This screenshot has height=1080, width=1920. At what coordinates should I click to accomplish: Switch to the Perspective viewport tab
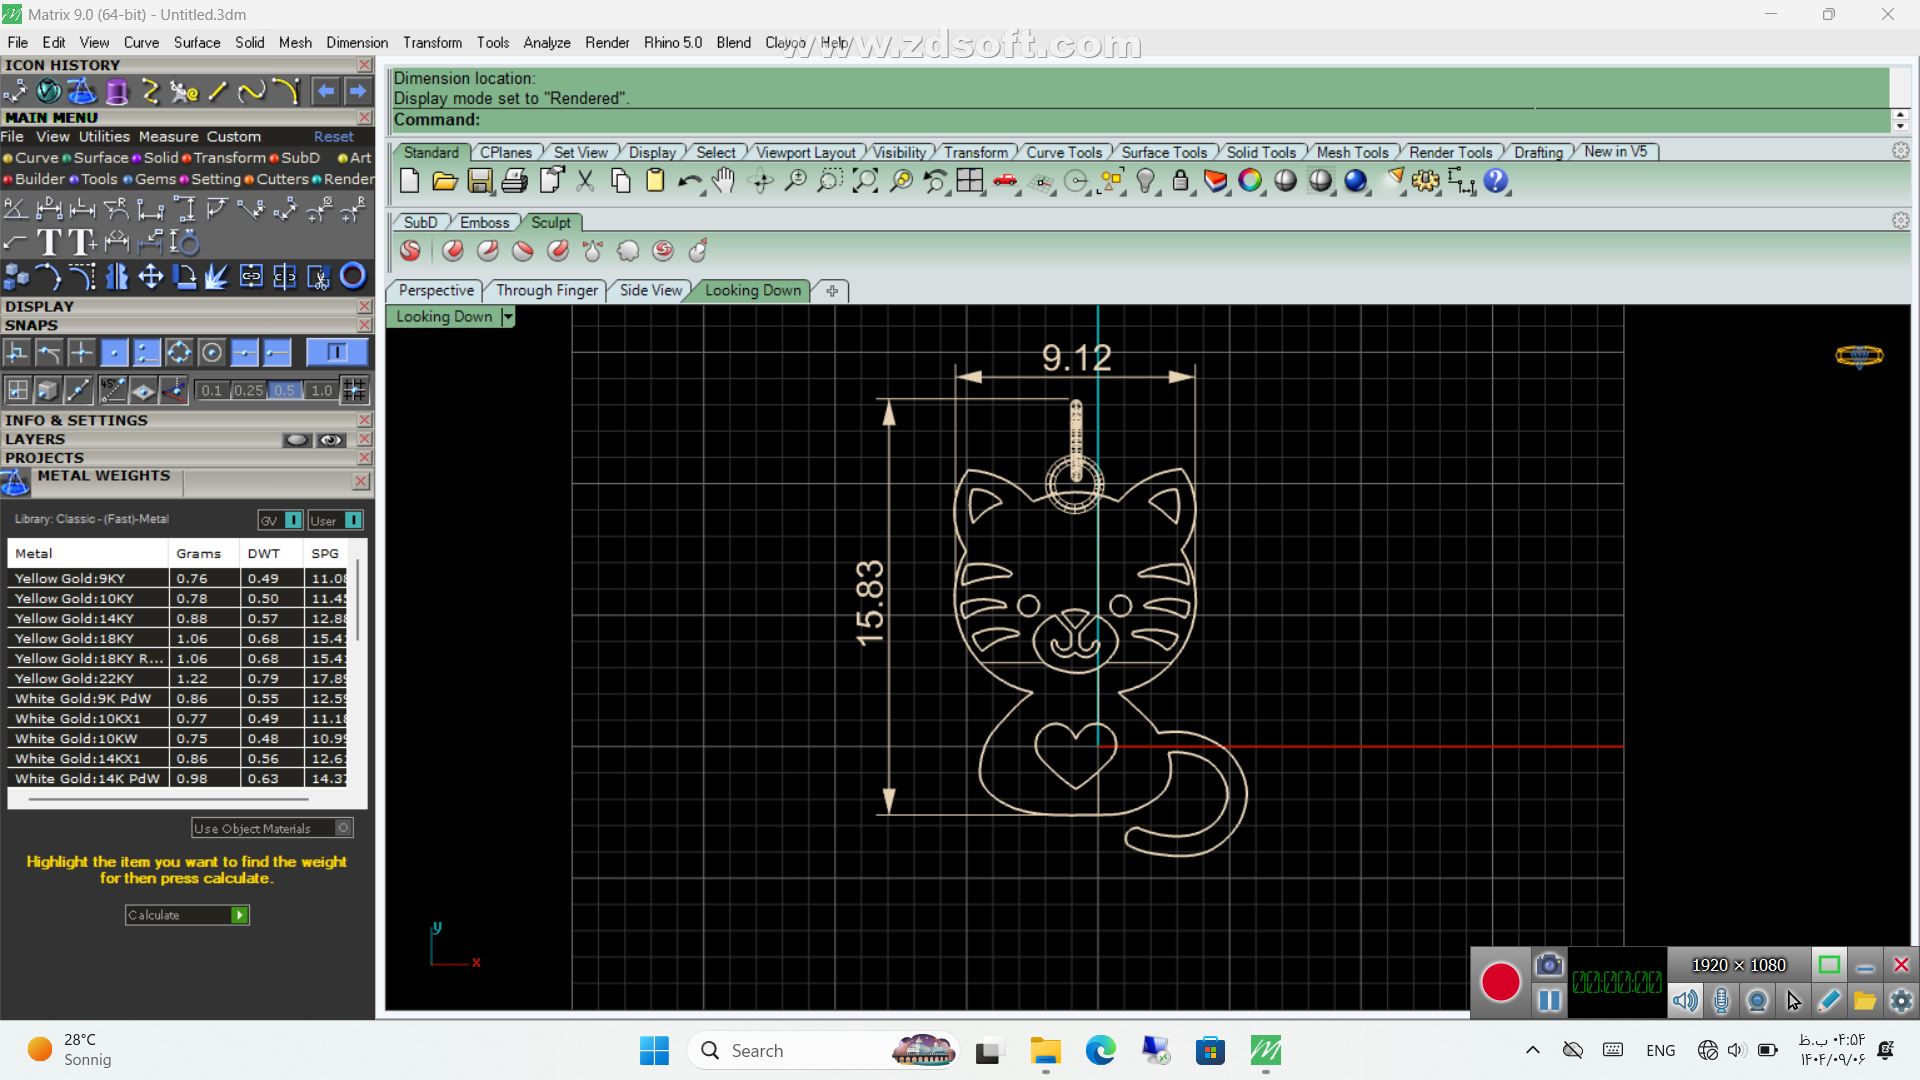[436, 290]
